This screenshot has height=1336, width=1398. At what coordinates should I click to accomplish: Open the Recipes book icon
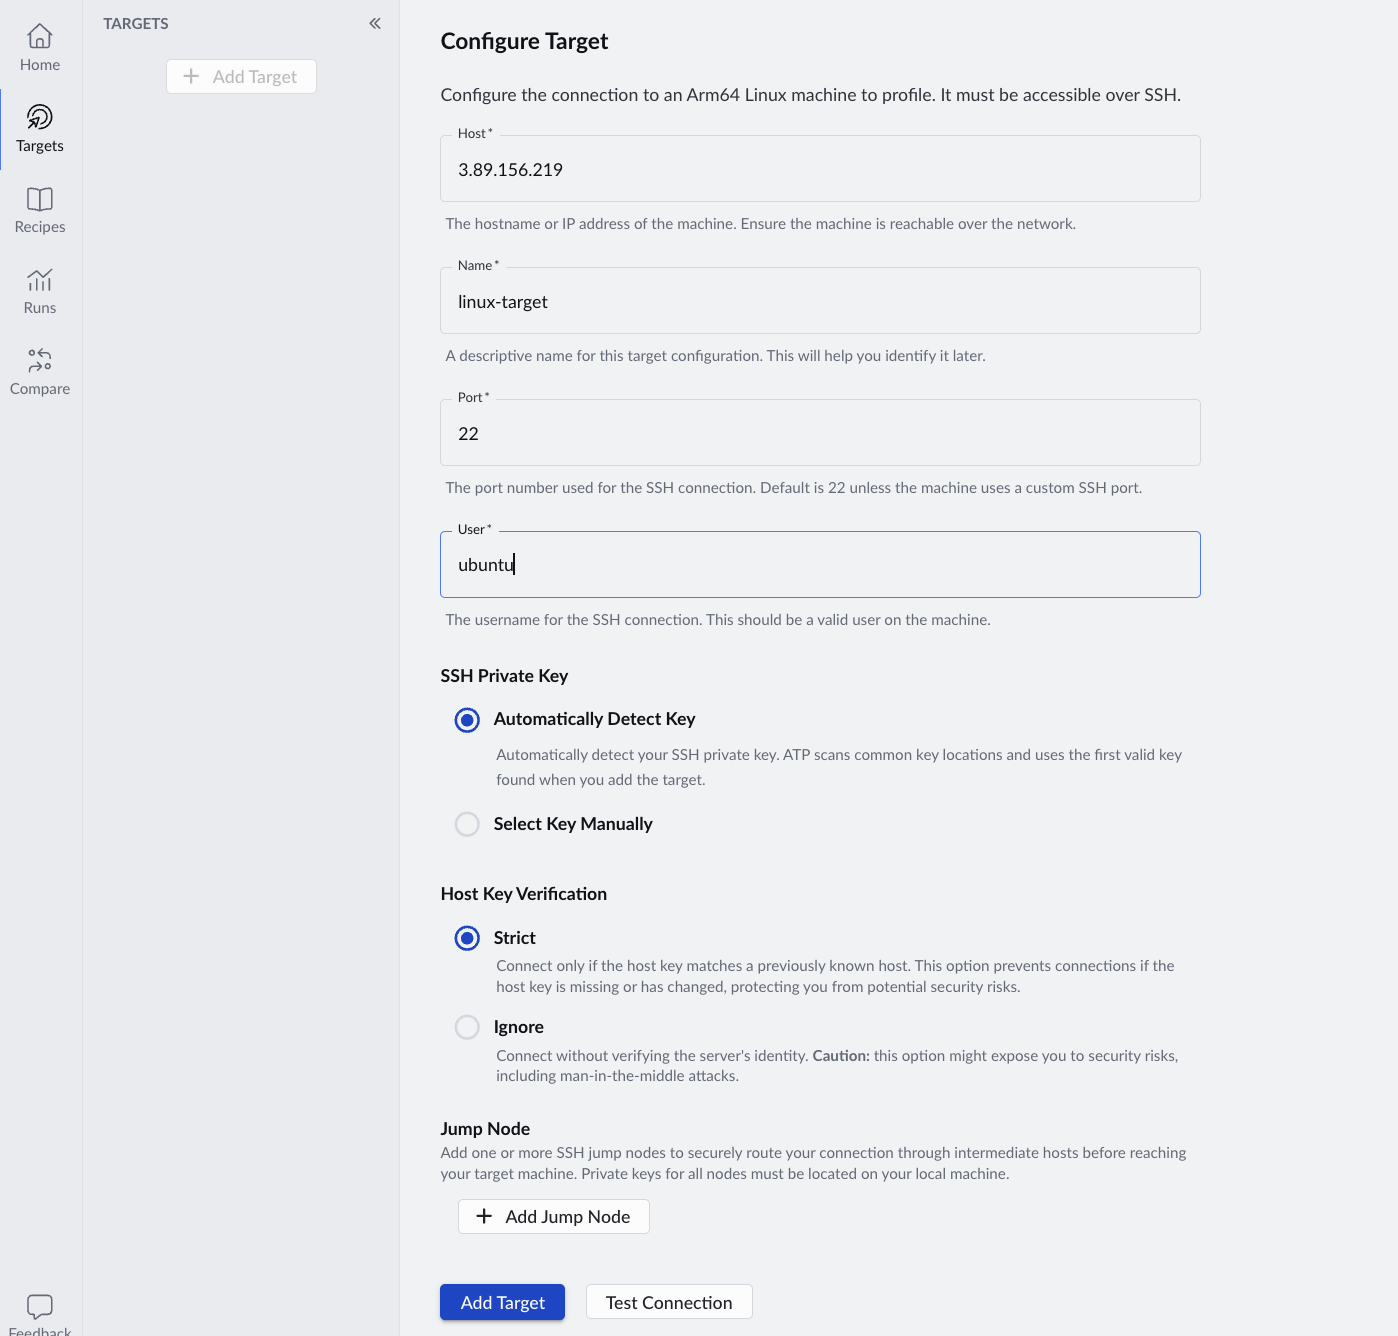(40, 199)
